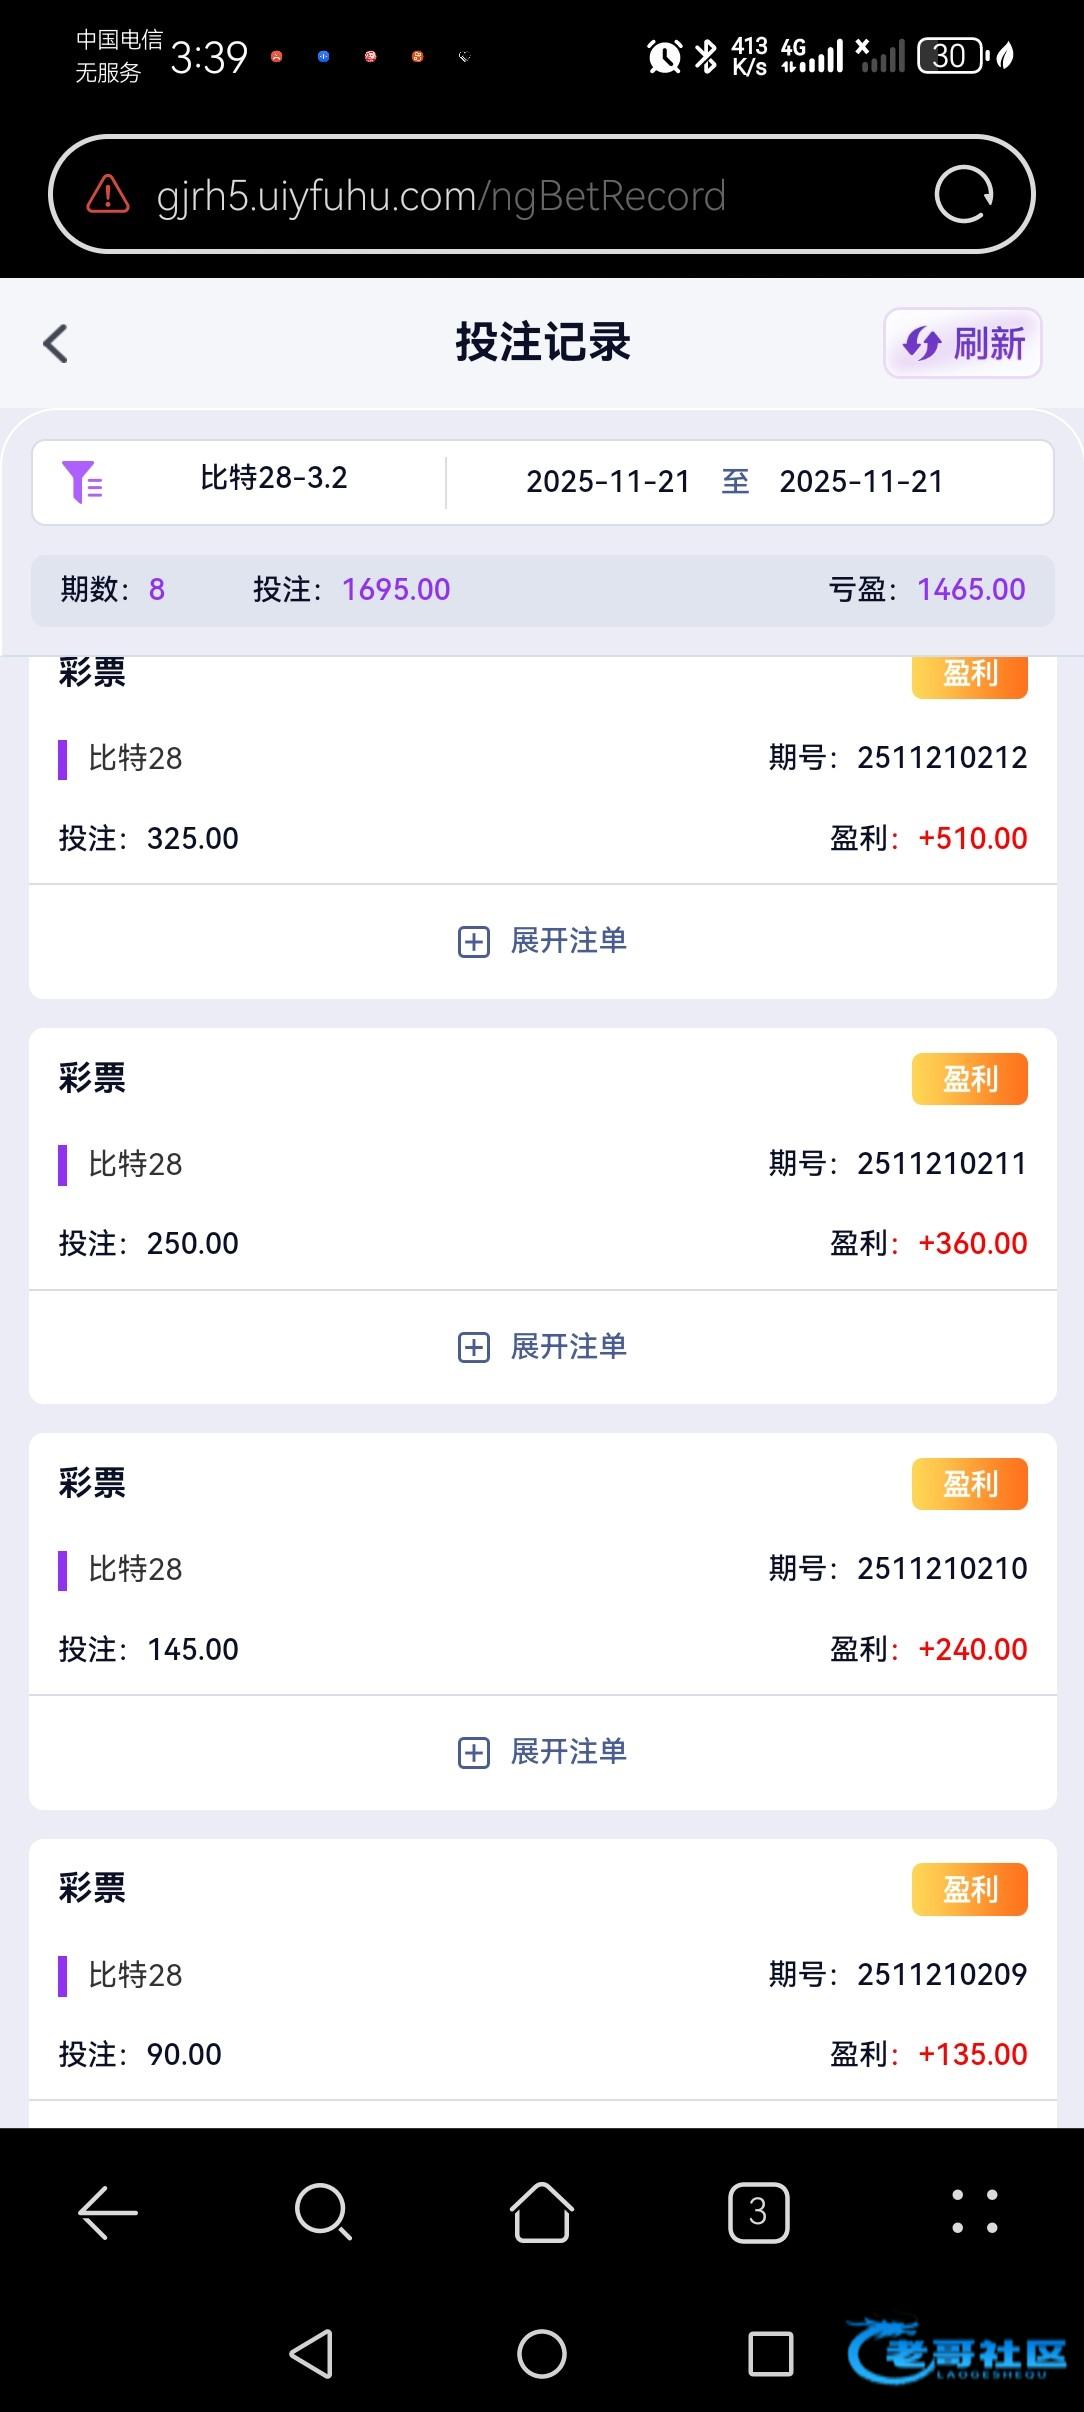Pick the start date 2025-11-21 field
Screen dimensions: 1084x2412
[x=608, y=482]
